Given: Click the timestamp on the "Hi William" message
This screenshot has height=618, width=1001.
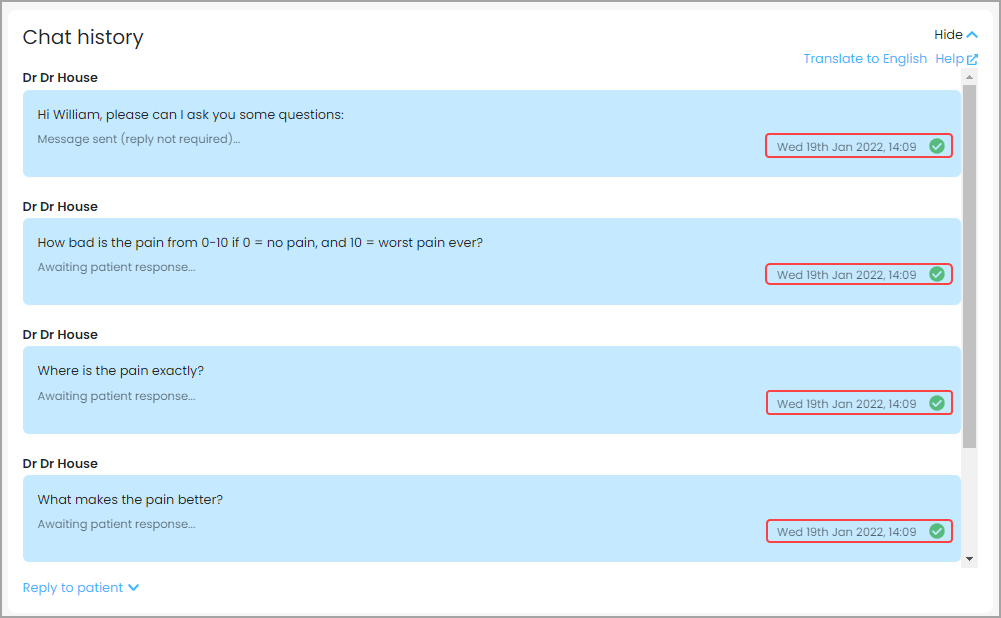Looking at the screenshot, I should click(x=846, y=147).
